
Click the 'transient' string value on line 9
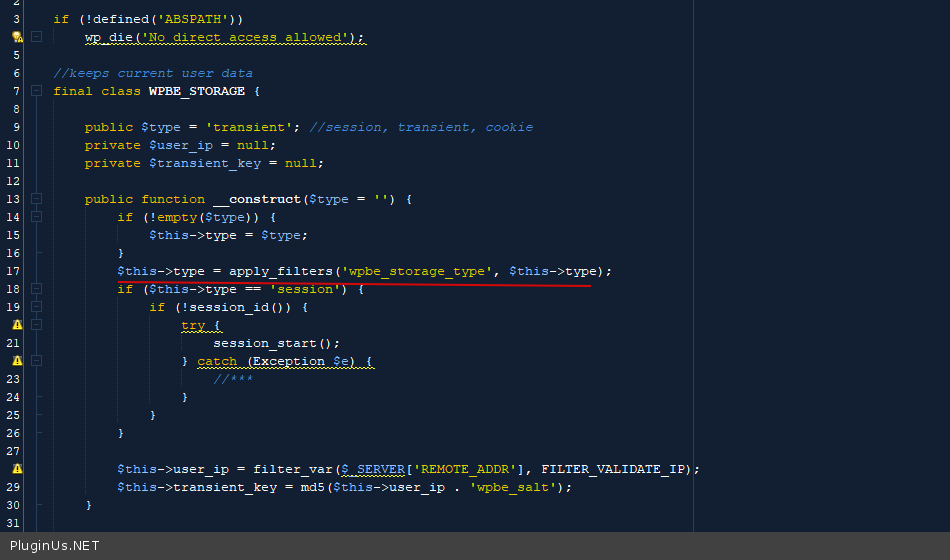(x=249, y=127)
